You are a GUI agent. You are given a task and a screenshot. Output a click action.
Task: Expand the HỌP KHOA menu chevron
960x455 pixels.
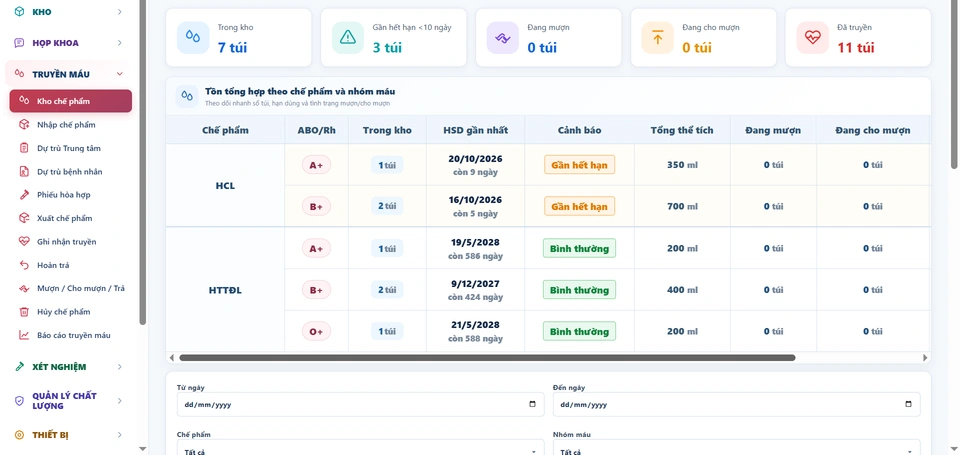(119, 43)
